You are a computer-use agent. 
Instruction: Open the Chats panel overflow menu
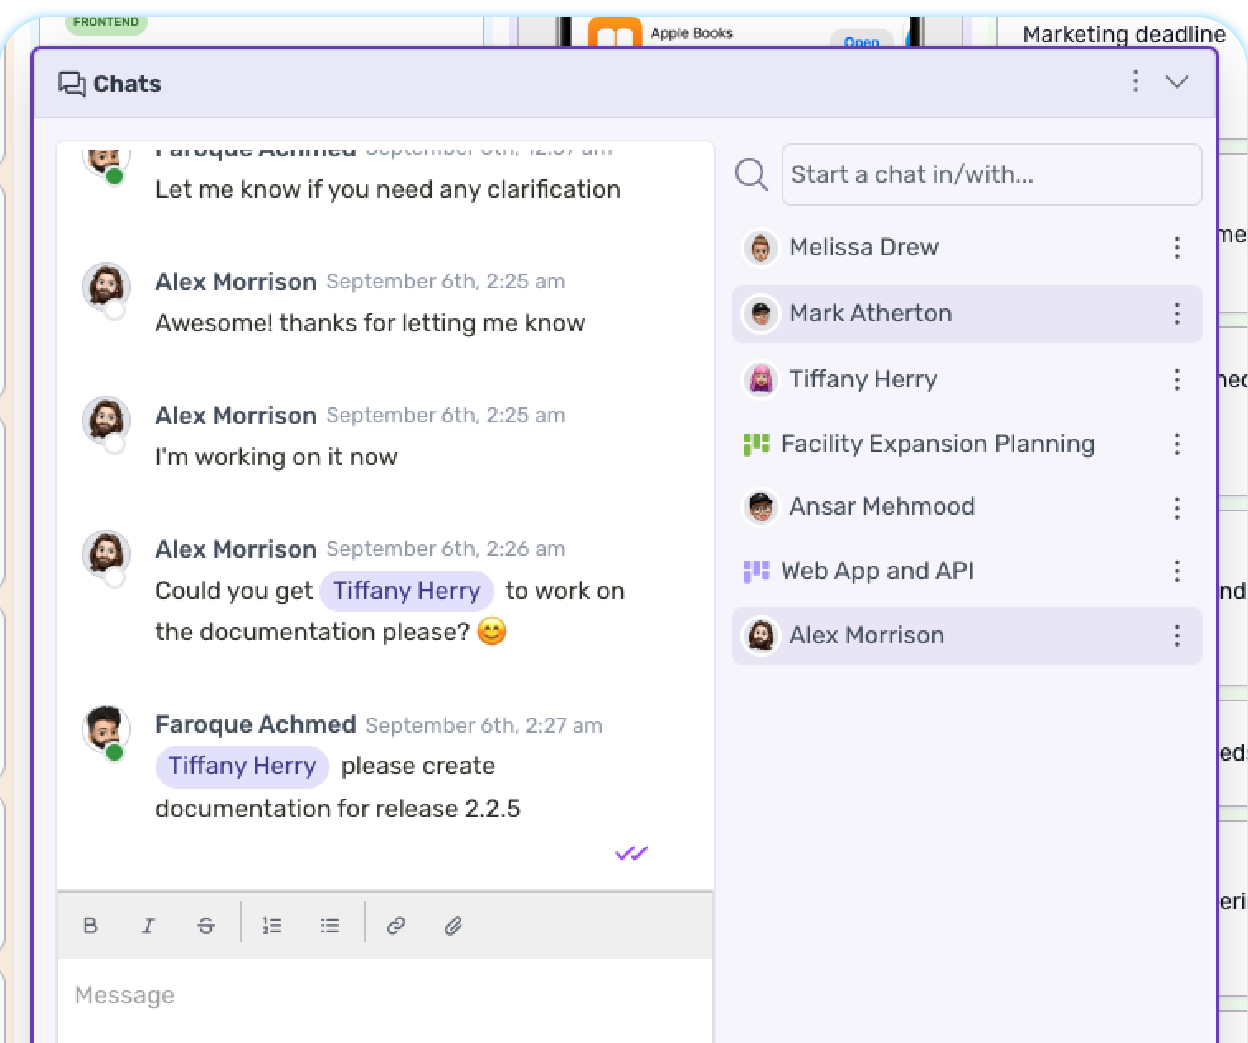click(x=1135, y=82)
